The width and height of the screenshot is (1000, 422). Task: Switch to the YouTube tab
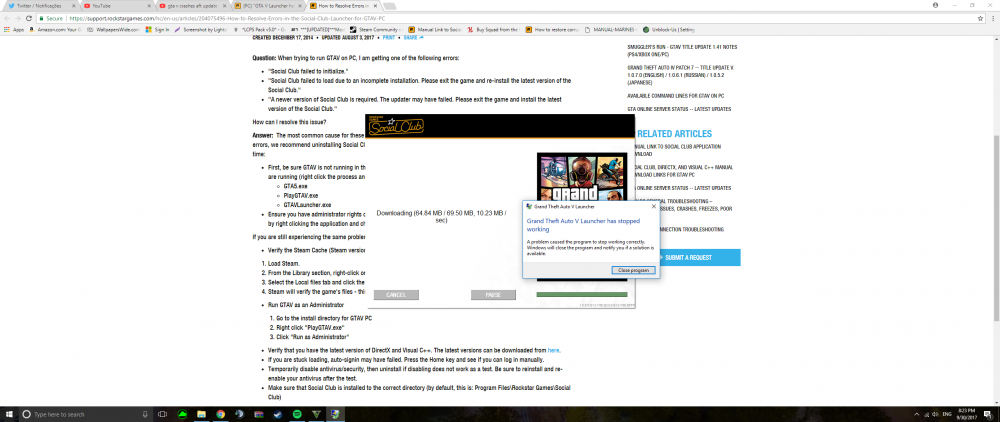tap(117, 5)
